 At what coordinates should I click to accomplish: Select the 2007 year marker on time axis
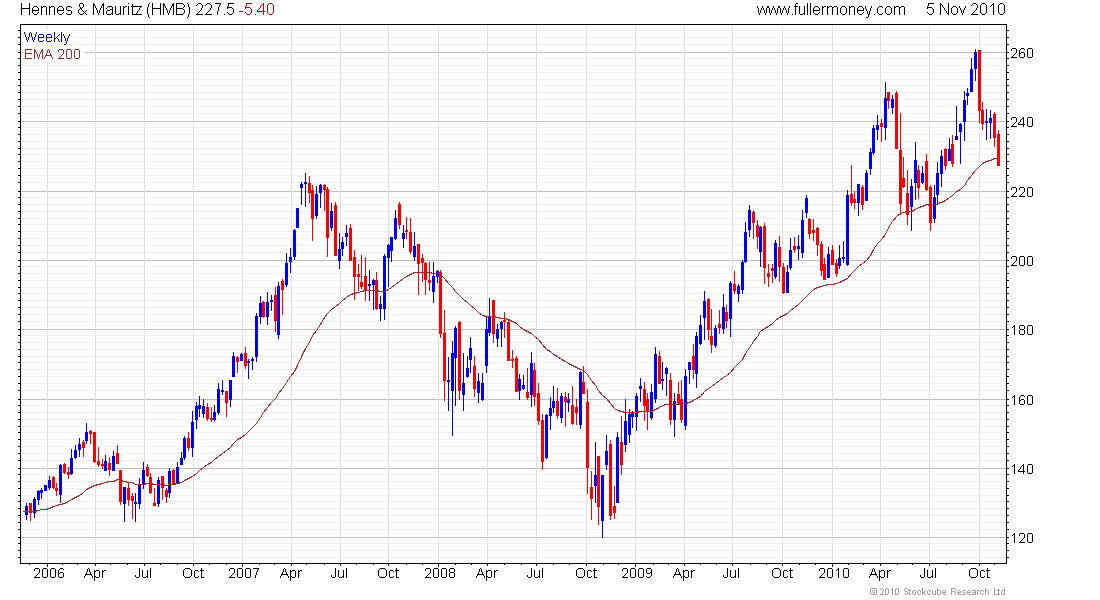click(244, 574)
